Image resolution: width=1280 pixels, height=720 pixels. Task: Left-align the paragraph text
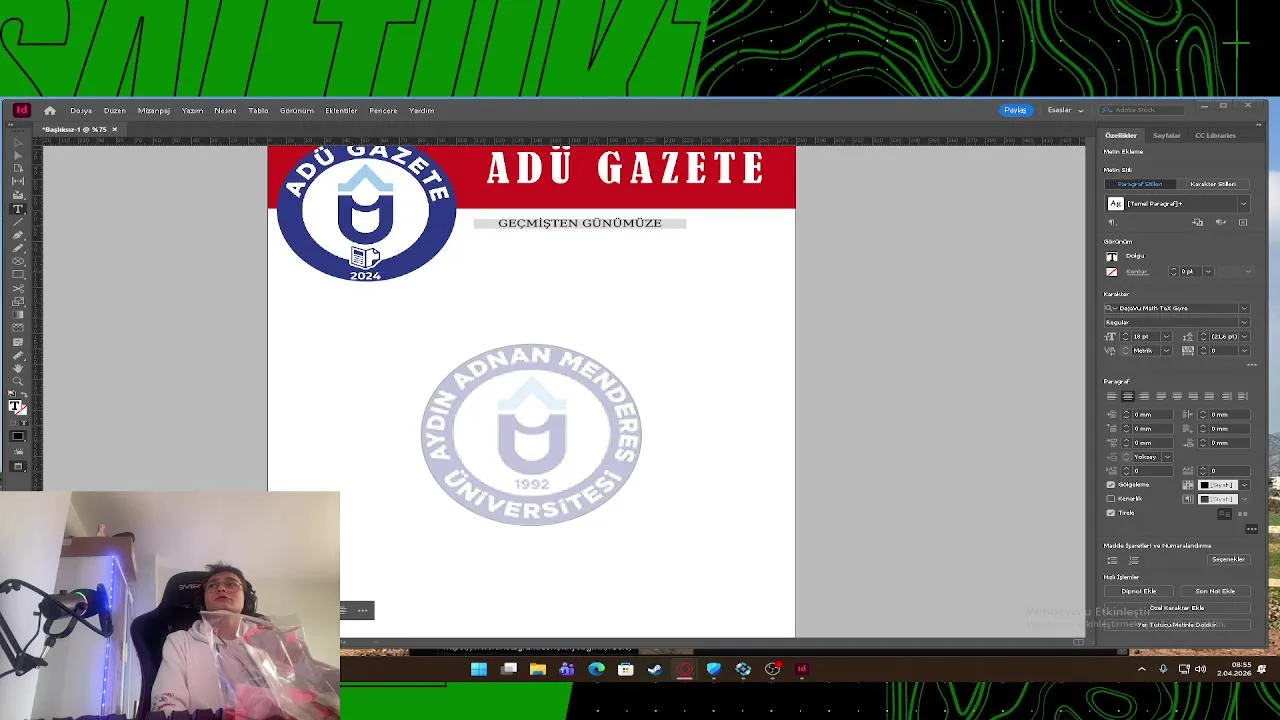[x=1111, y=396]
